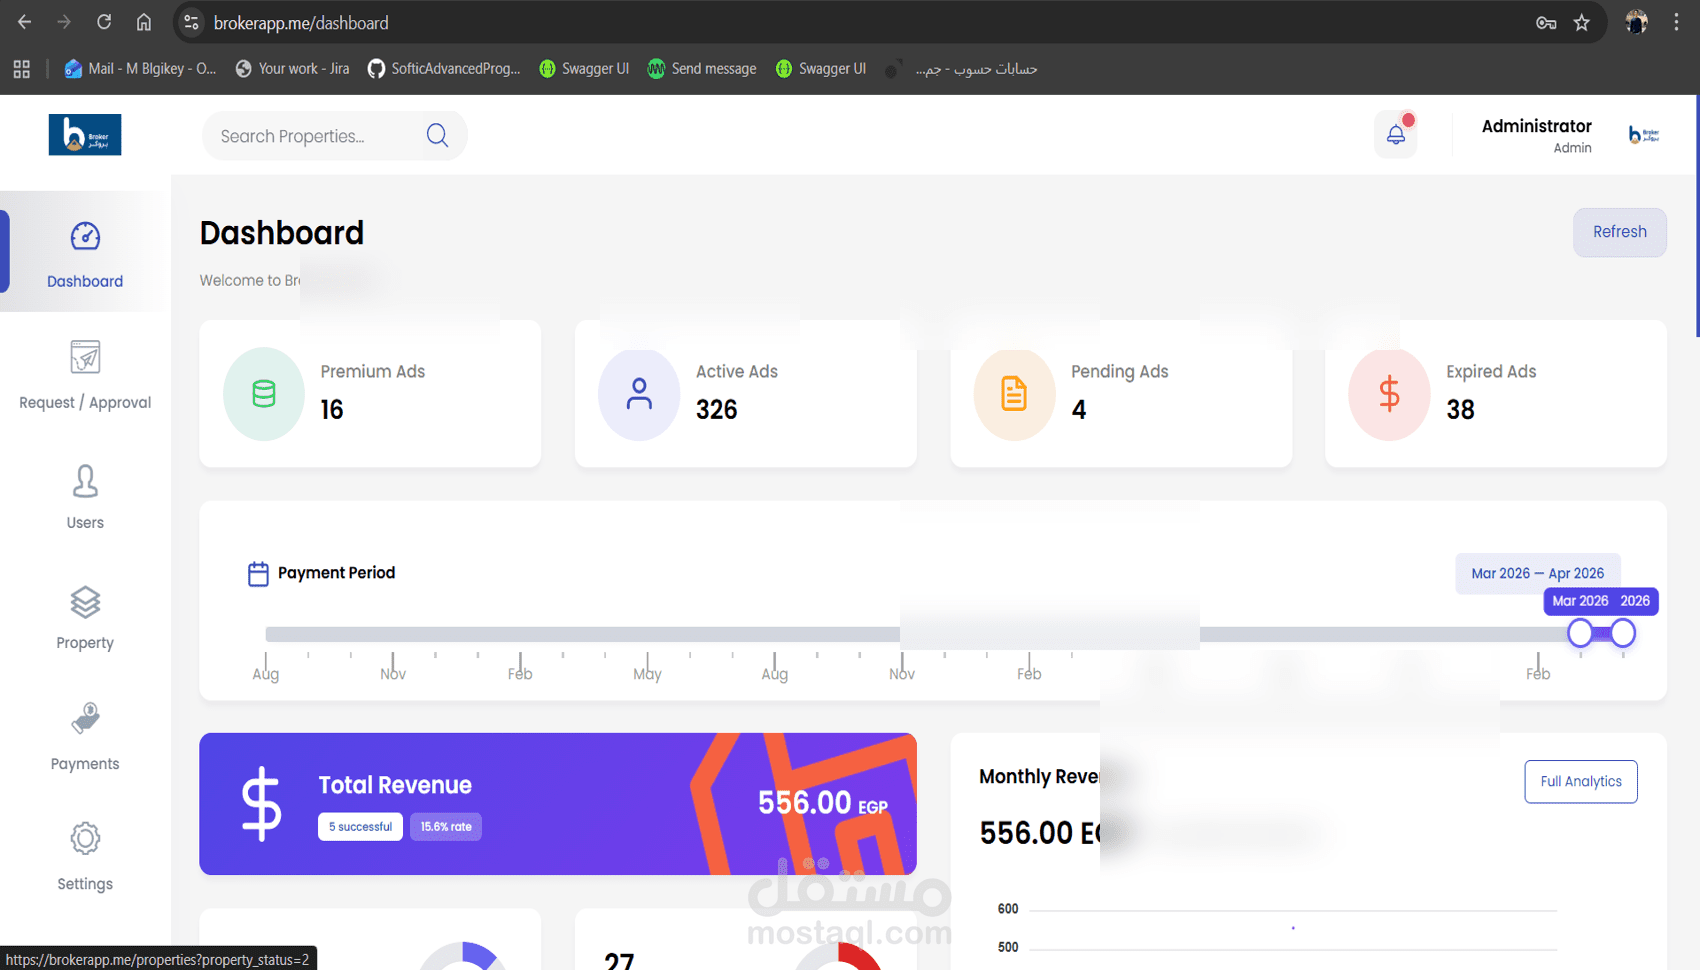Open Payments in the sidebar
The image size is (1700, 970).
tap(85, 738)
